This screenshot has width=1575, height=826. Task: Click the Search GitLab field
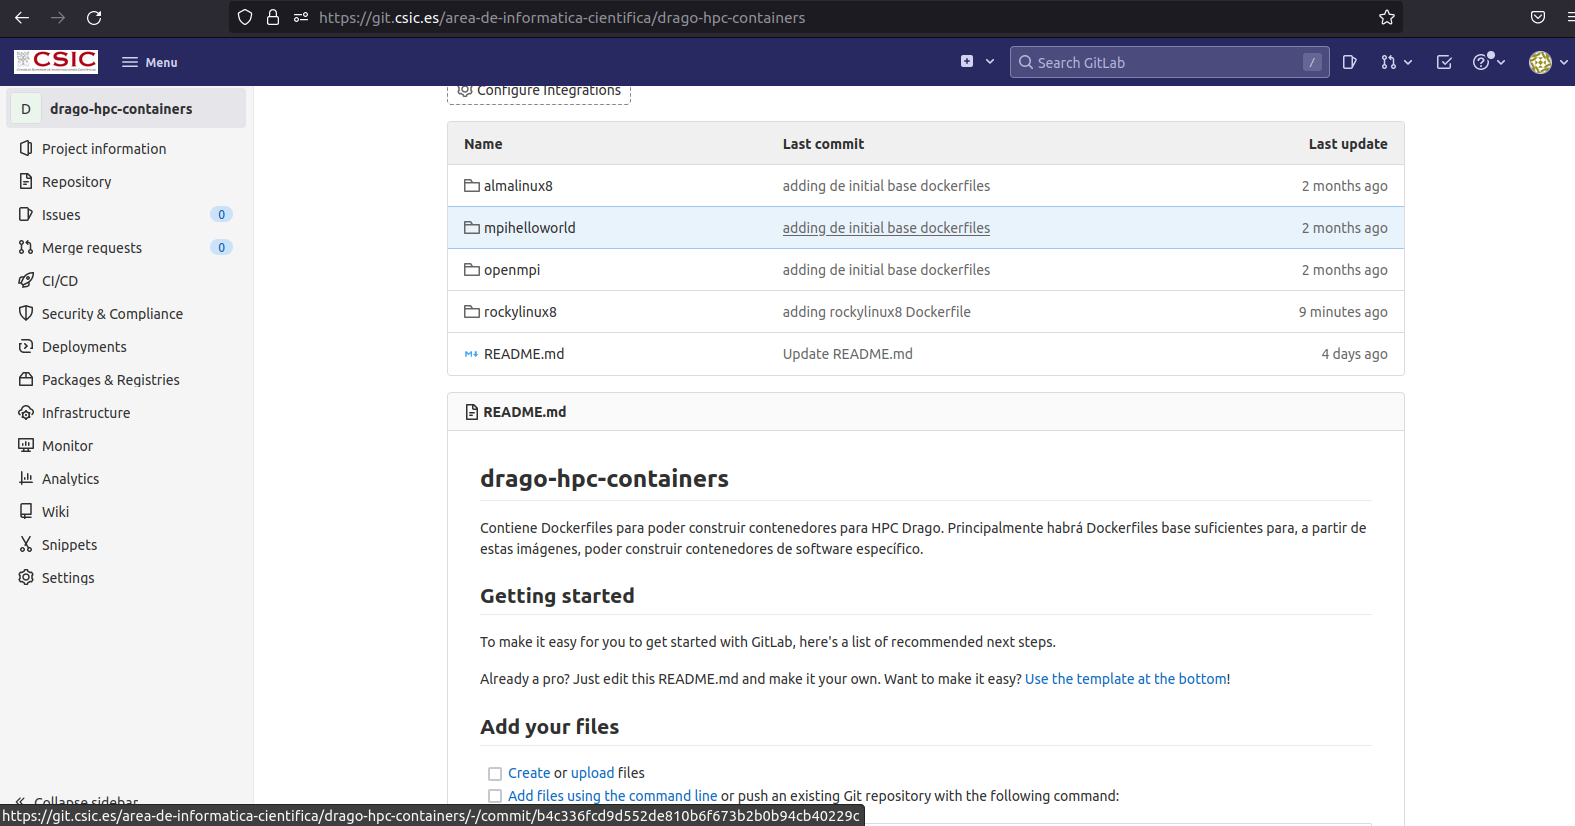[1169, 62]
